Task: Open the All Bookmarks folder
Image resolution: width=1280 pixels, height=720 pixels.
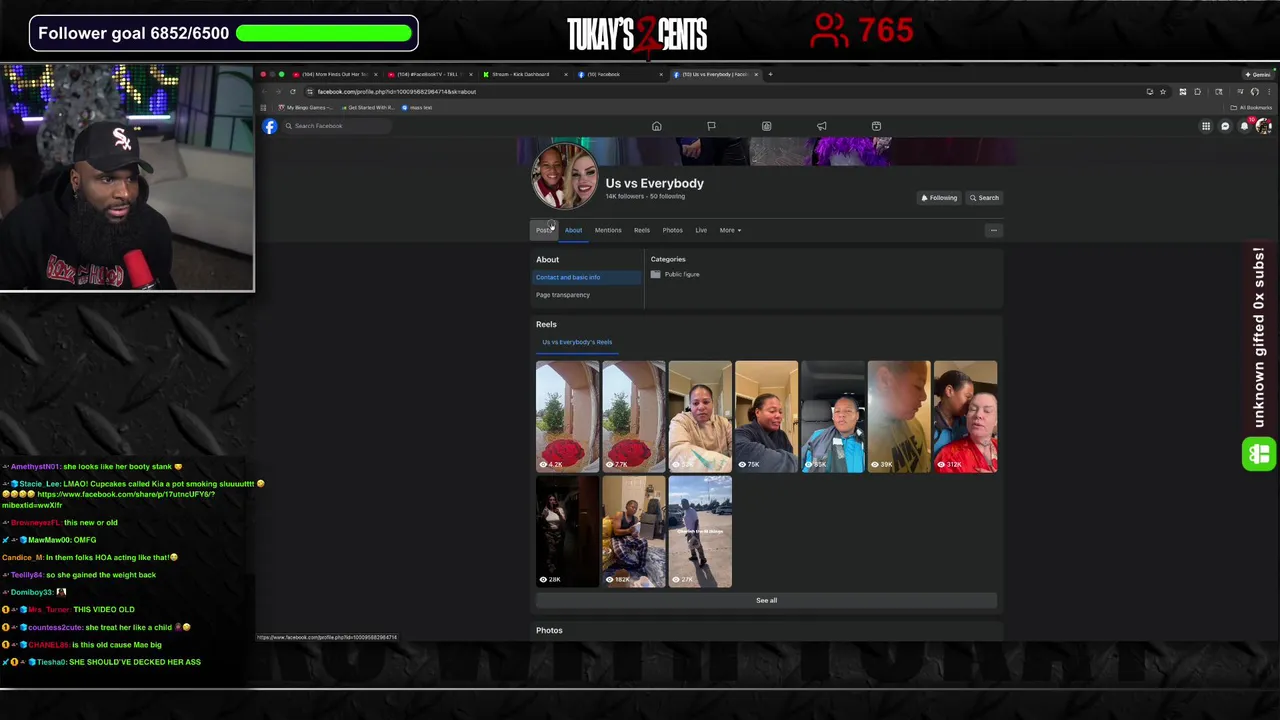Action: point(1252,108)
